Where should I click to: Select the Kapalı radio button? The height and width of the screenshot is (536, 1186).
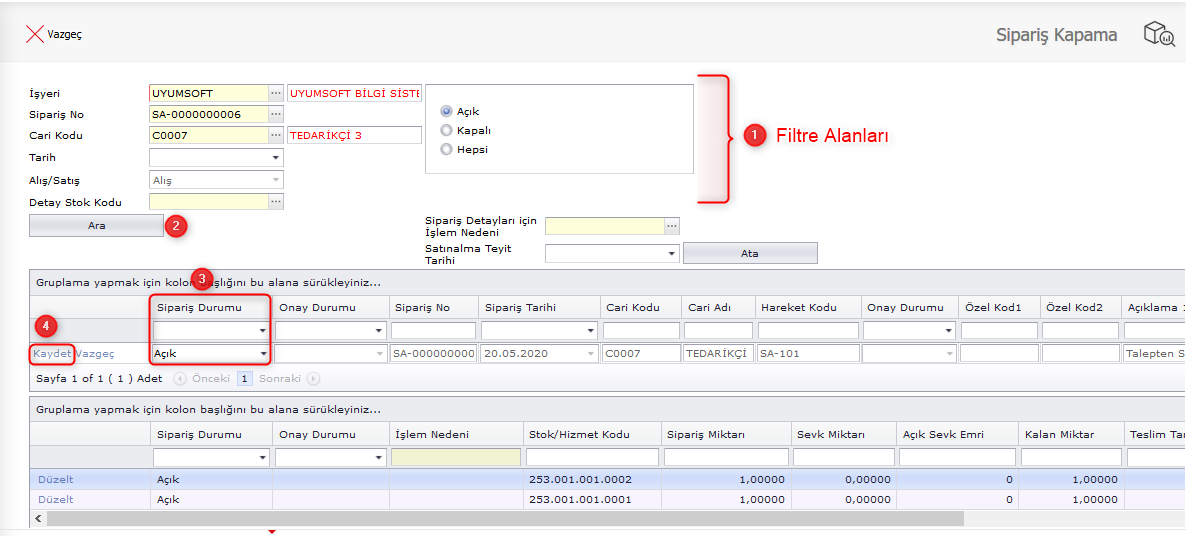446,130
